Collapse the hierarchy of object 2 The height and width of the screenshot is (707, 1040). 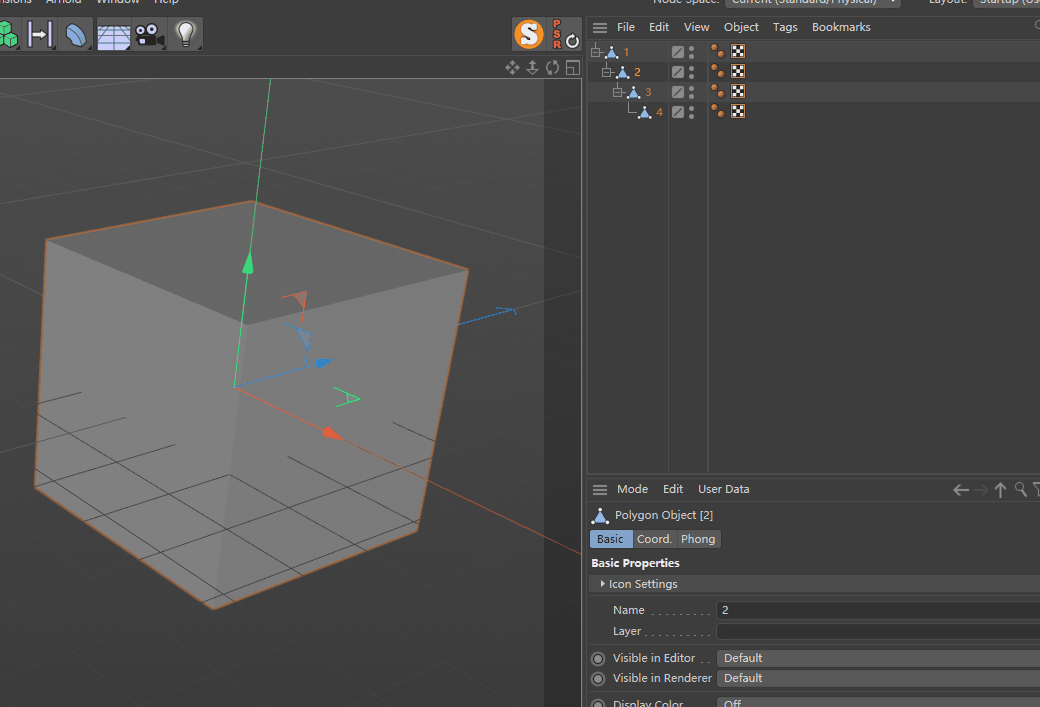point(606,72)
